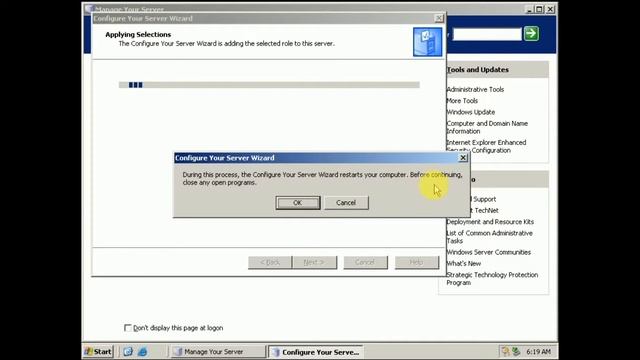640x360 pixels.
Task: Launch Internet Explorer from quick launch
Action: 142,352
